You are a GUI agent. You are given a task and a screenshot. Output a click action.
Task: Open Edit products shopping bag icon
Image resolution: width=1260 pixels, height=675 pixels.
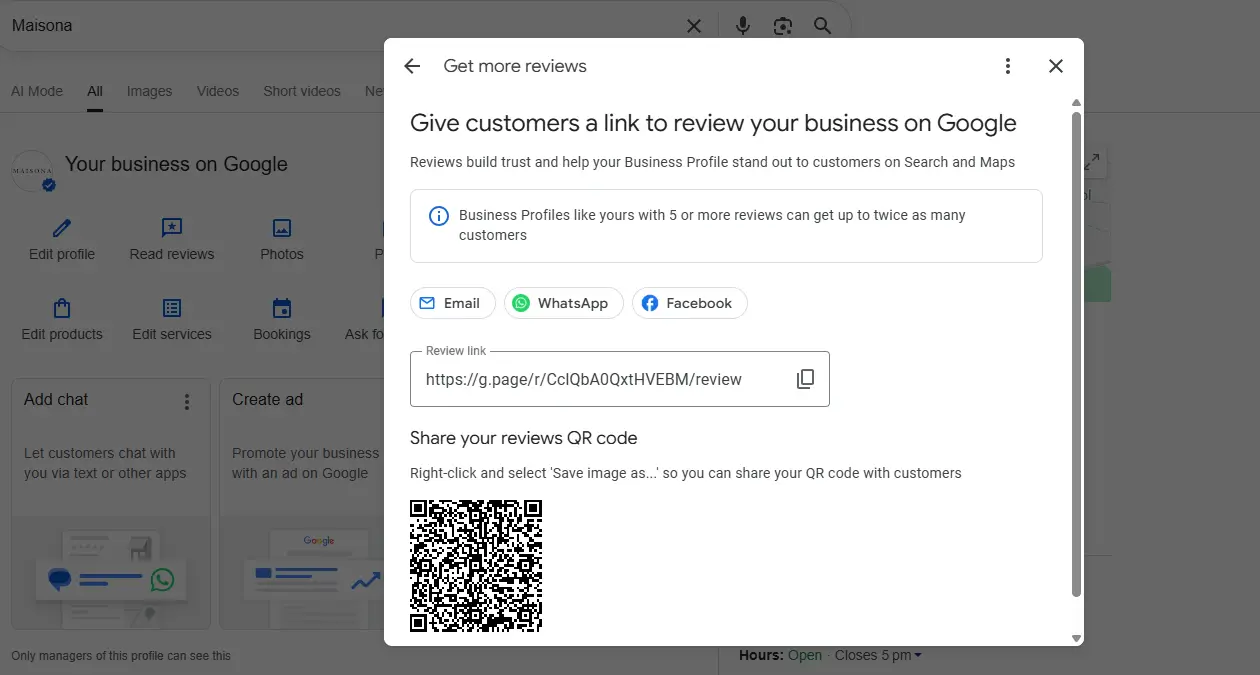coord(62,308)
